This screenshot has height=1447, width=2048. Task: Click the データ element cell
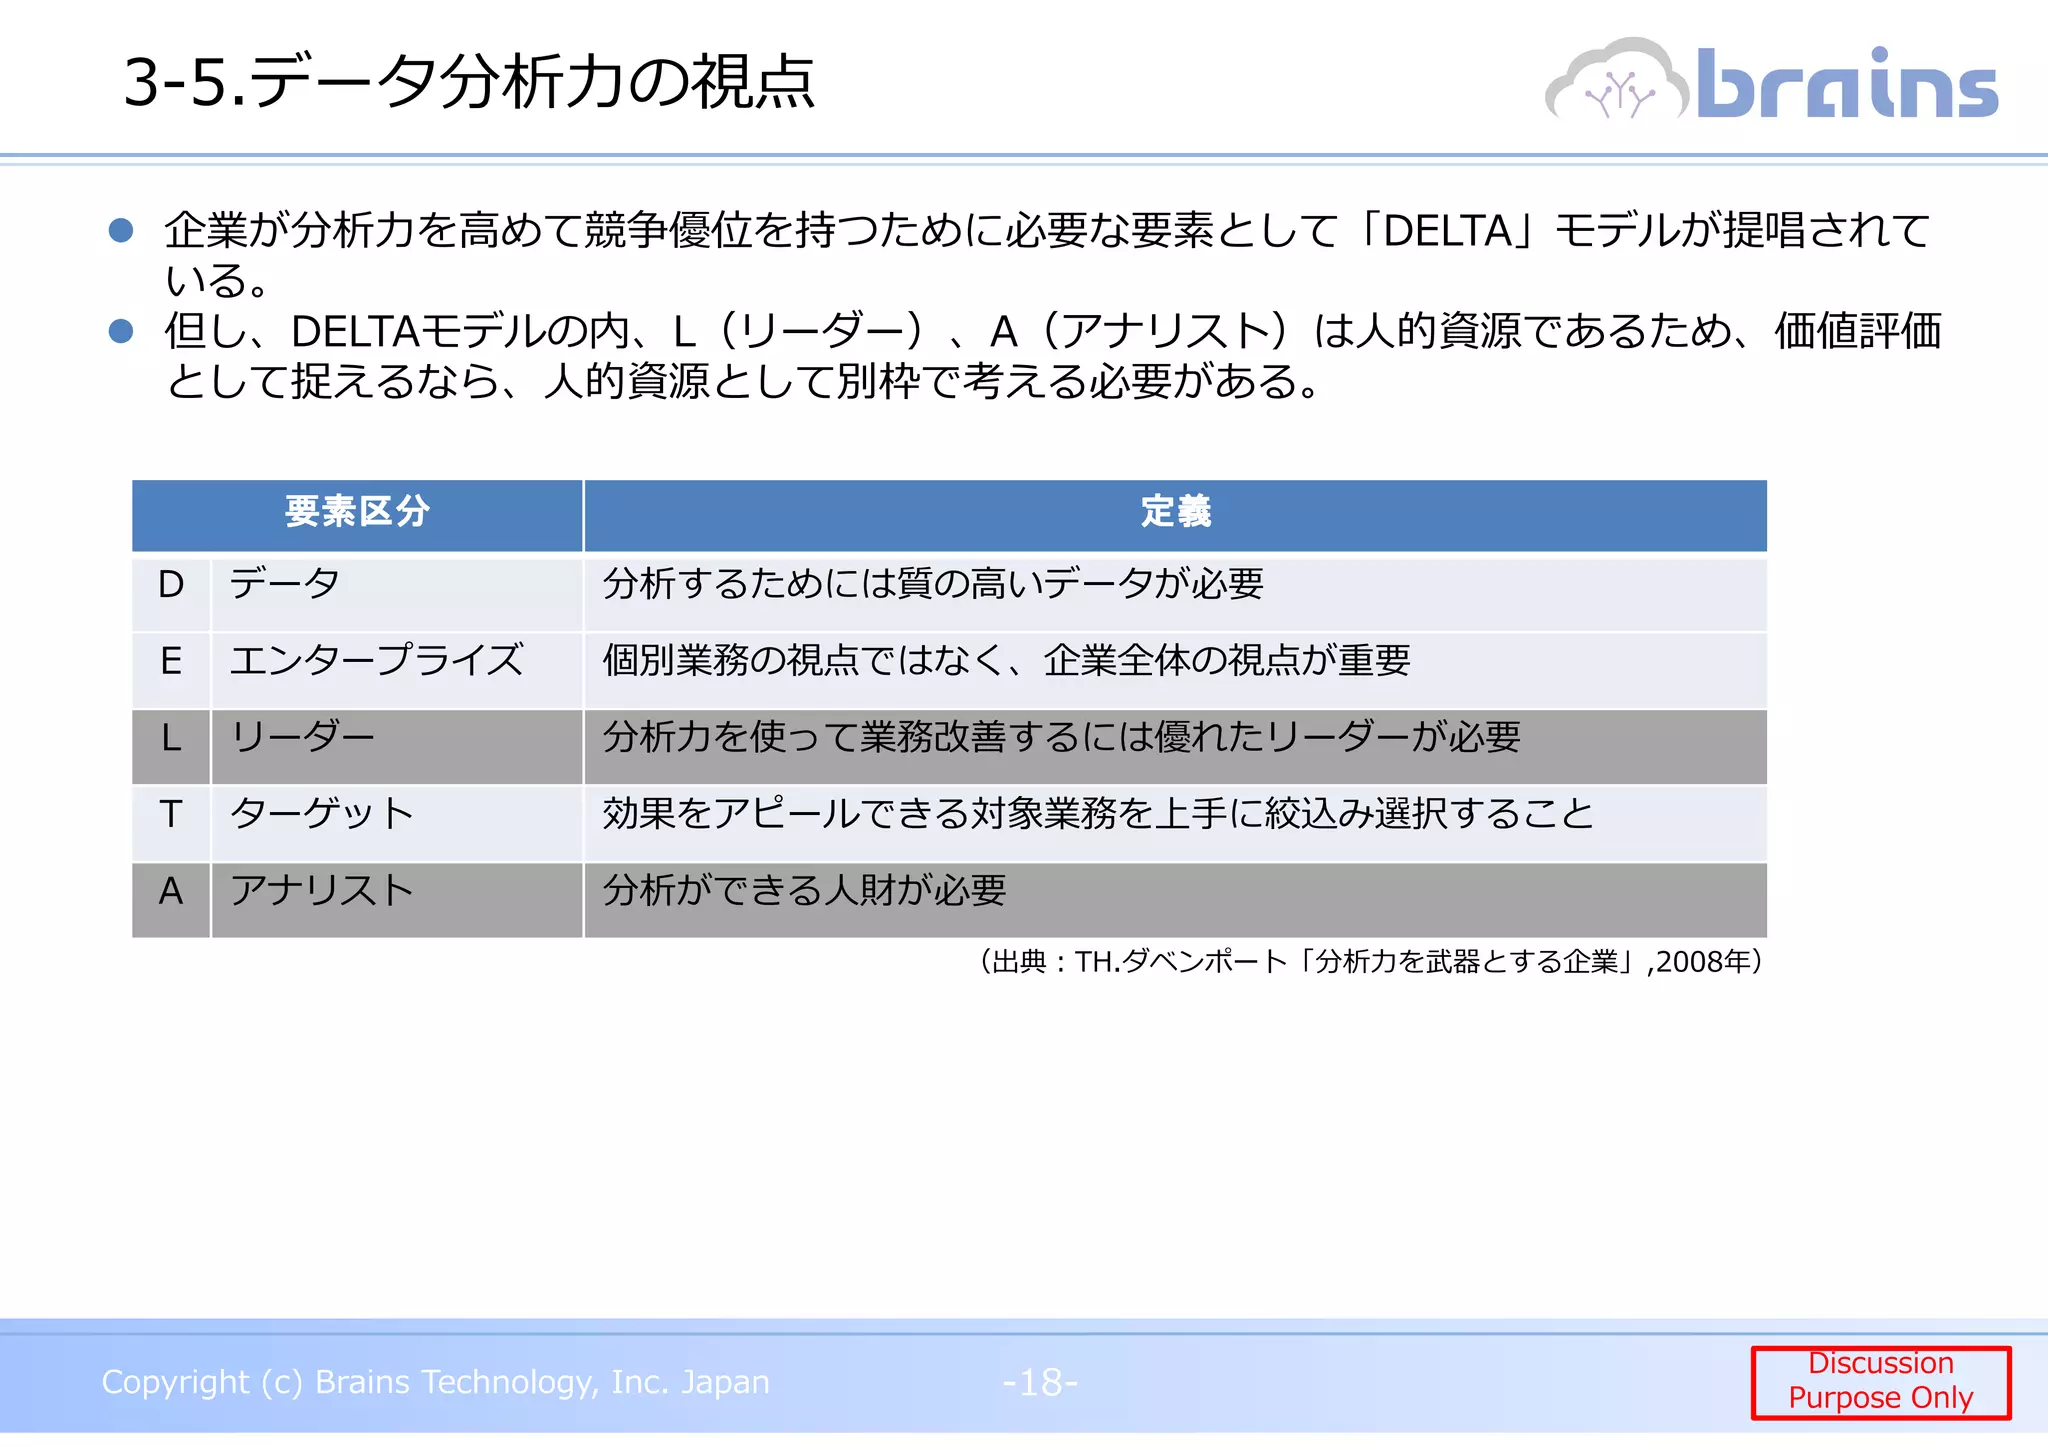[x=397, y=594]
